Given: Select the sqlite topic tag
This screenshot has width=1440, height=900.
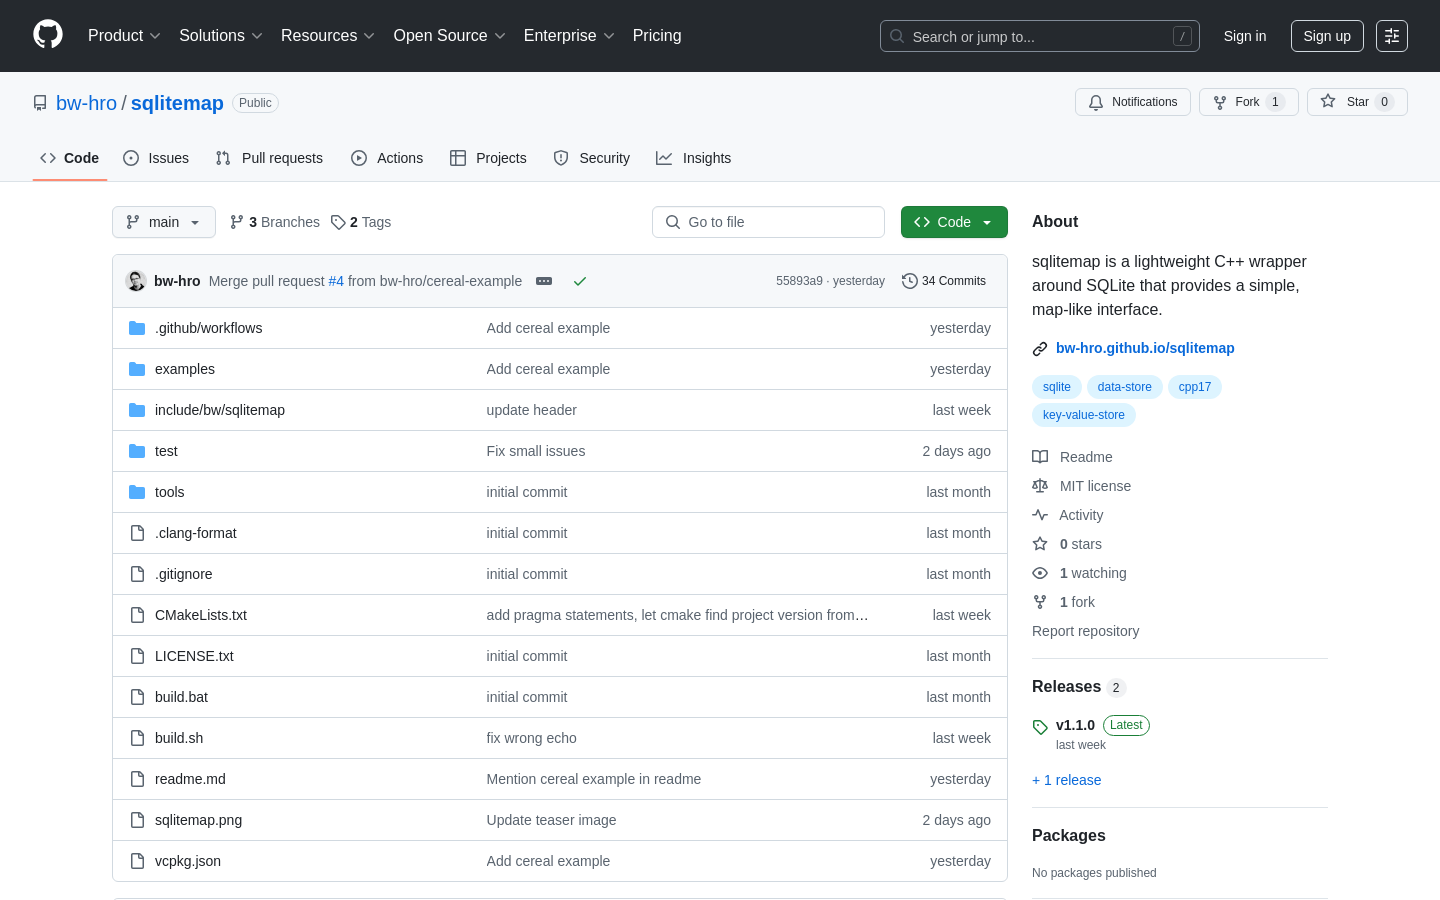Looking at the screenshot, I should pyautogui.click(x=1057, y=387).
